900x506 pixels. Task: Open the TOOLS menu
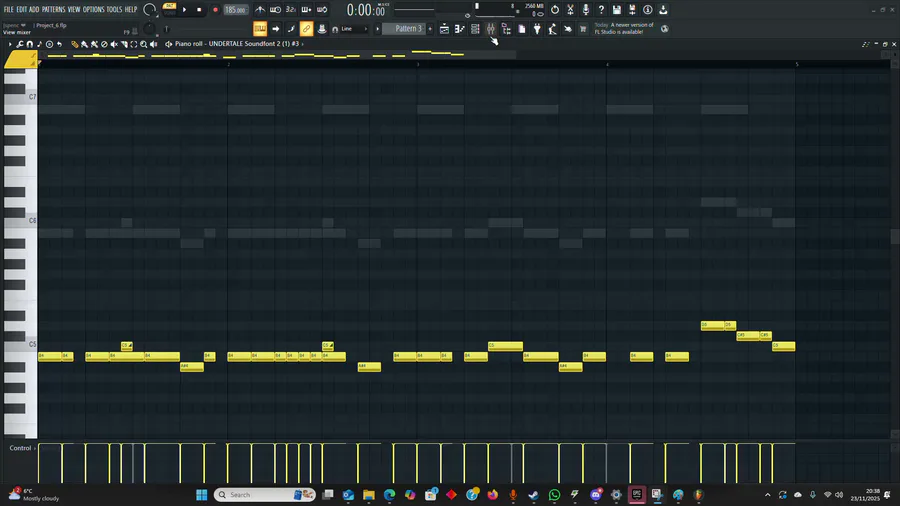point(114,10)
